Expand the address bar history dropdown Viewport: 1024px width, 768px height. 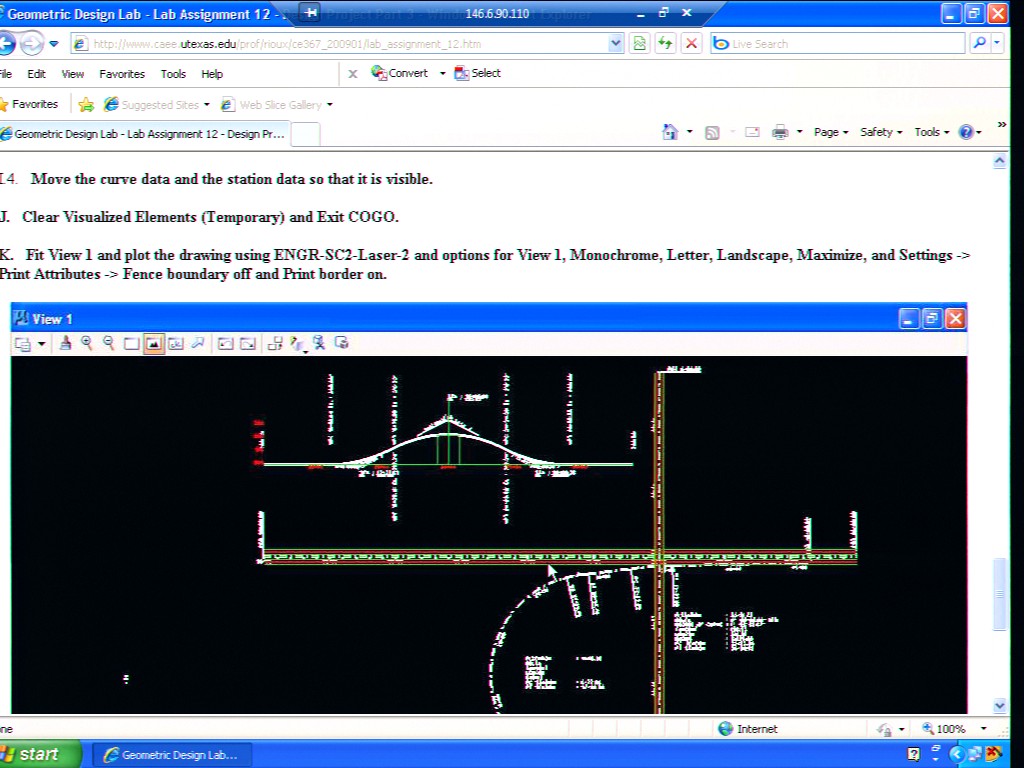pyautogui.click(x=615, y=44)
